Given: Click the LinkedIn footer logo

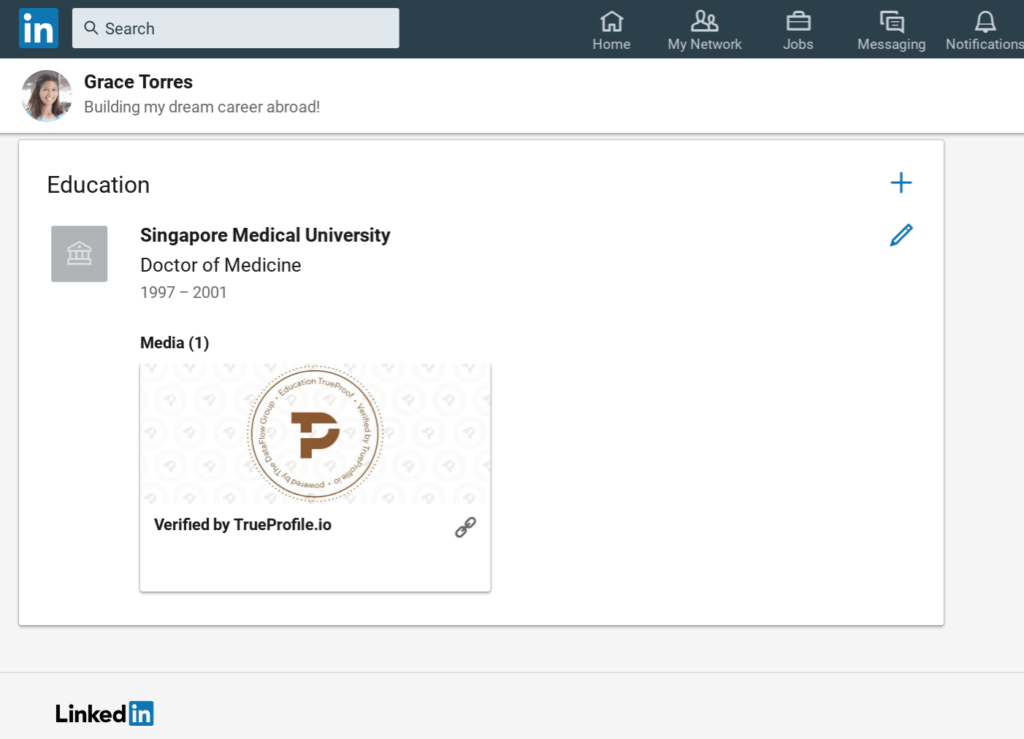Looking at the screenshot, I should [104, 714].
